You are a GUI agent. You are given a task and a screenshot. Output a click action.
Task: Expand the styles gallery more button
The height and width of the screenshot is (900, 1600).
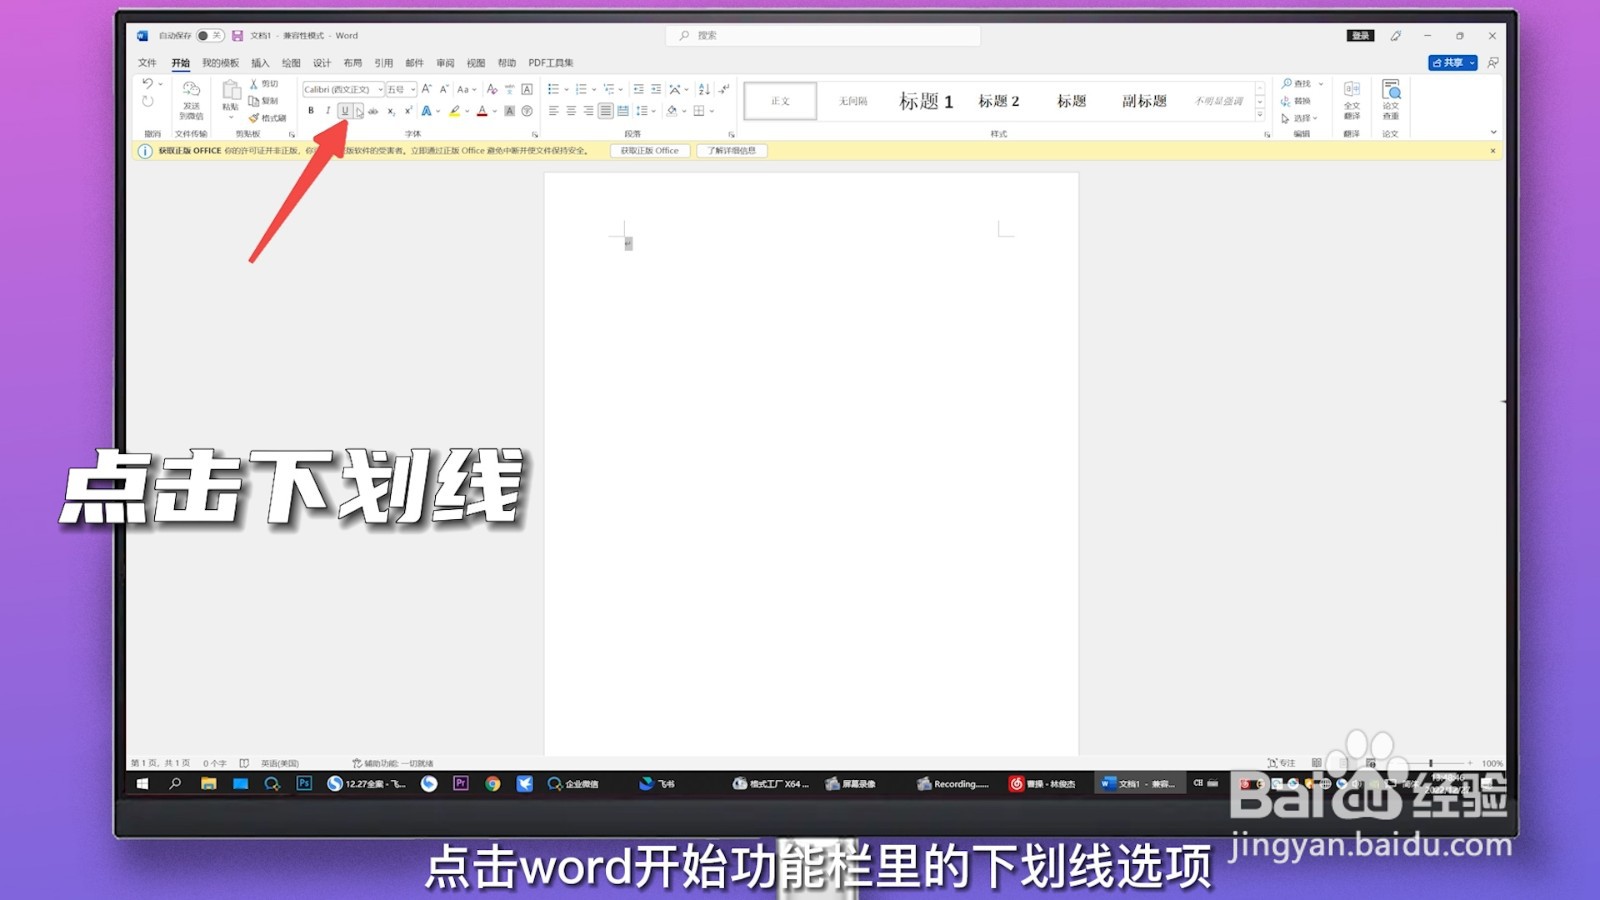point(1260,116)
